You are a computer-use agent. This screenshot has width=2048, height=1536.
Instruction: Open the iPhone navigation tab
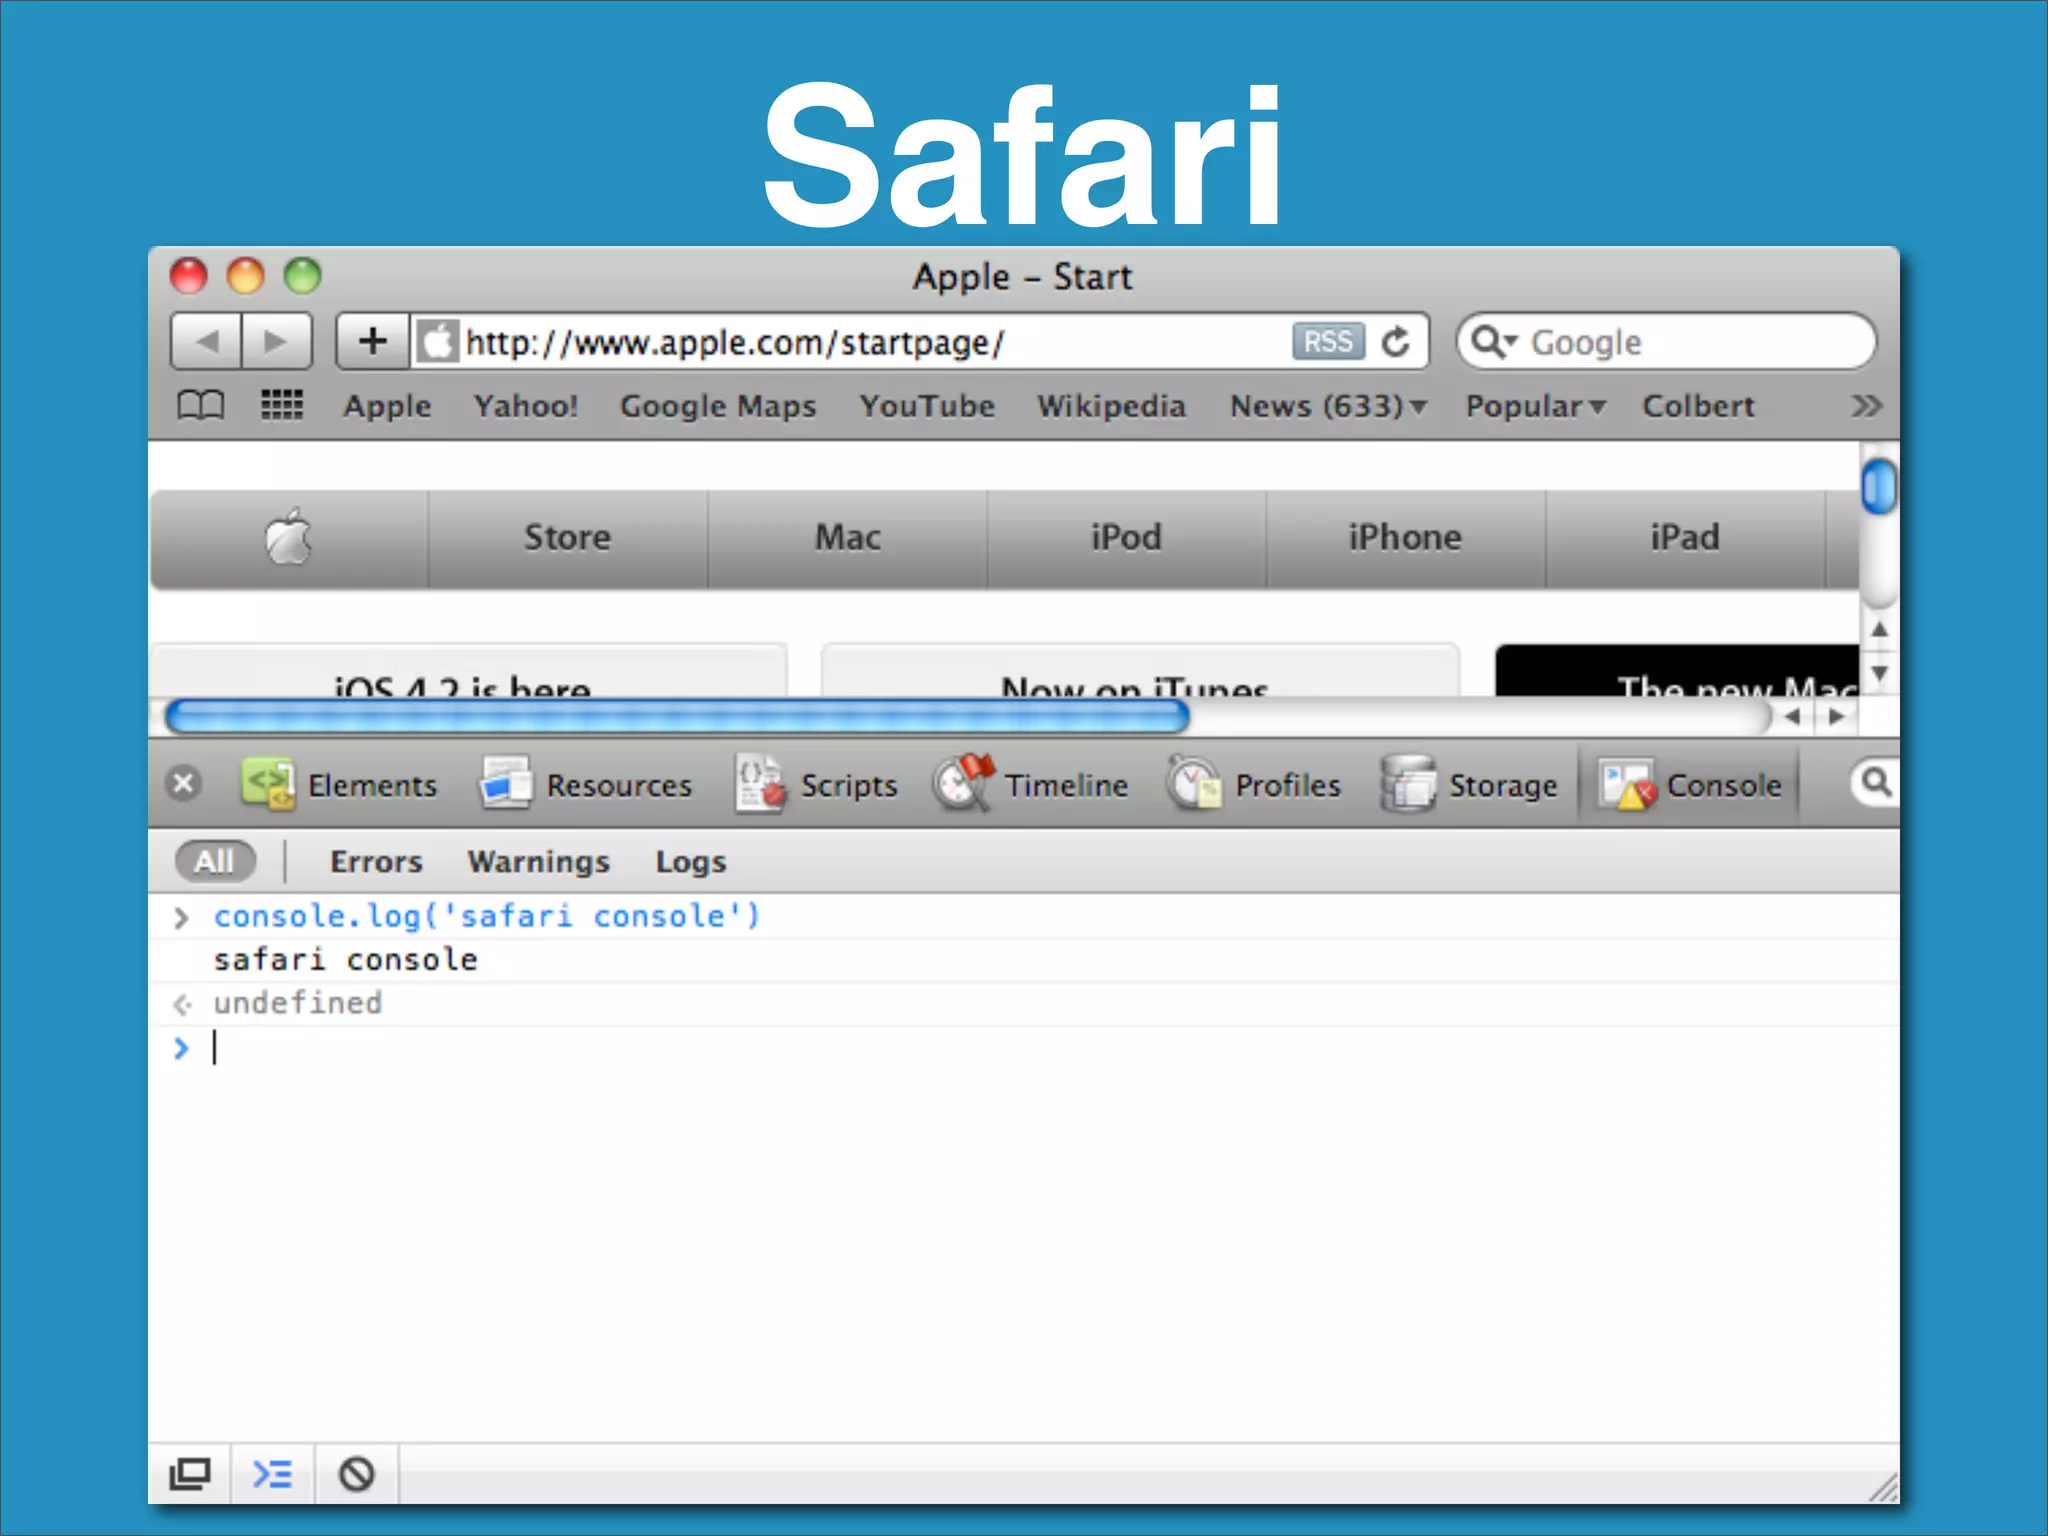1405,537
